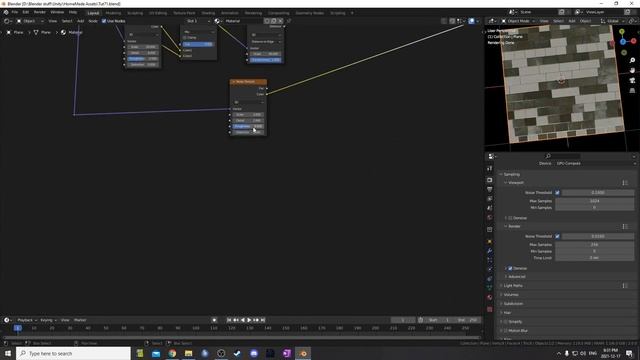Image resolution: width=640 pixels, height=360 pixels.
Task: Open the Windows Start menu
Action: coord(8,353)
